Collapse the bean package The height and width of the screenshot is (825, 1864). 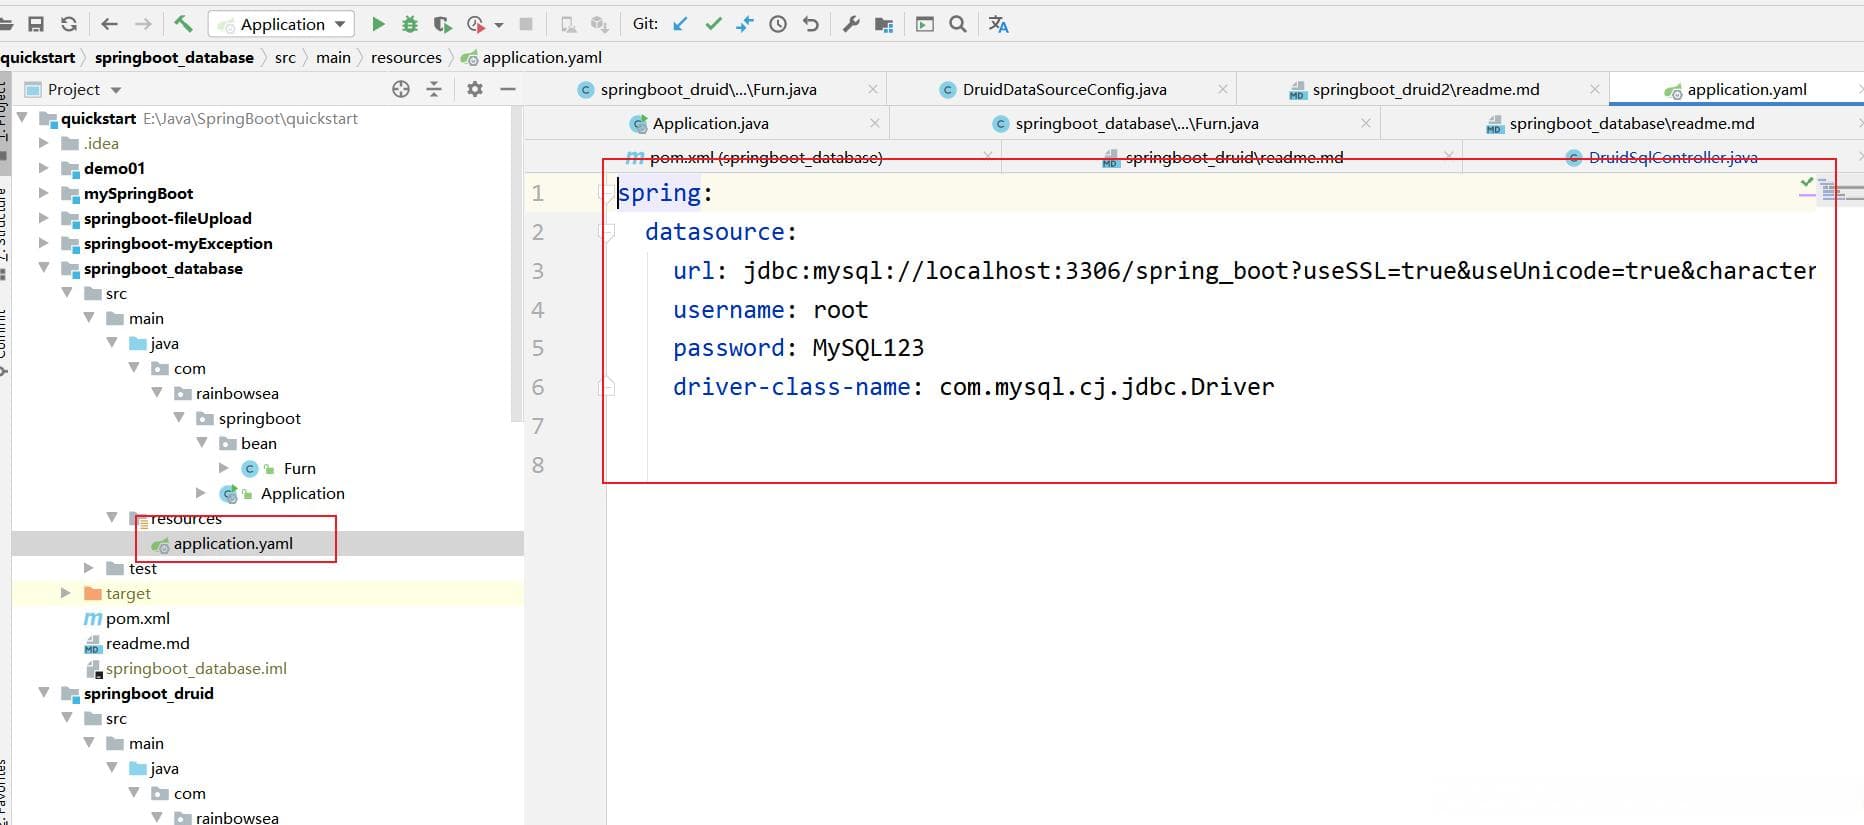(x=201, y=443)
